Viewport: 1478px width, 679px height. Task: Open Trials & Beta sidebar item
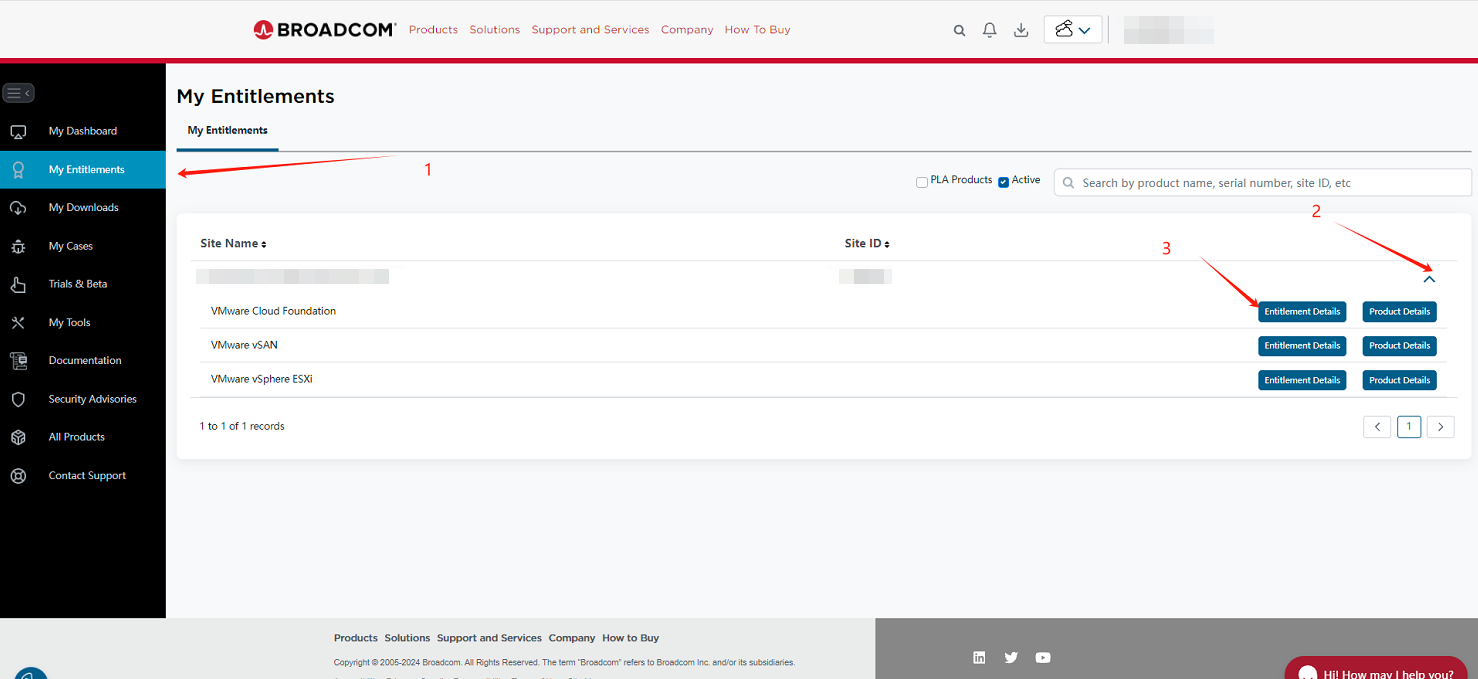(83, 284)
